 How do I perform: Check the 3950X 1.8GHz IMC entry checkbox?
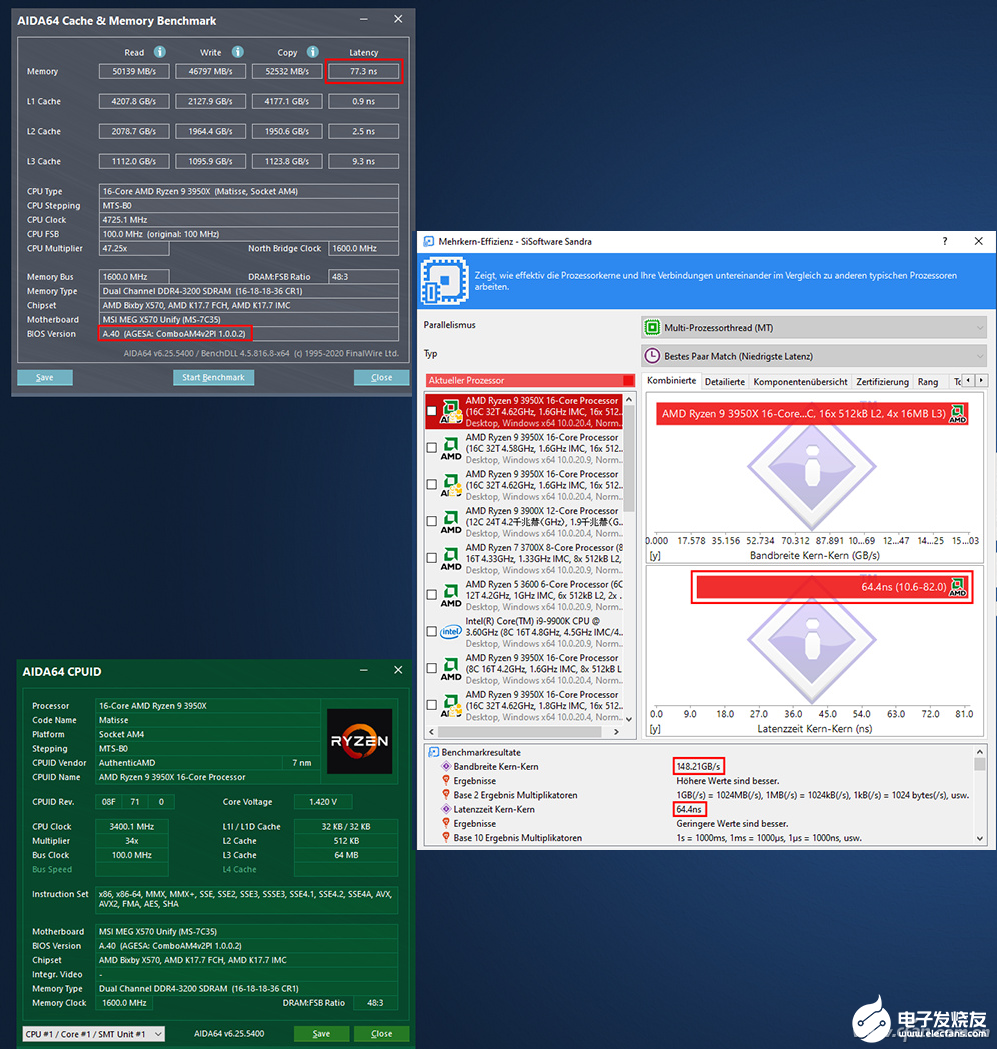(432, 705)
